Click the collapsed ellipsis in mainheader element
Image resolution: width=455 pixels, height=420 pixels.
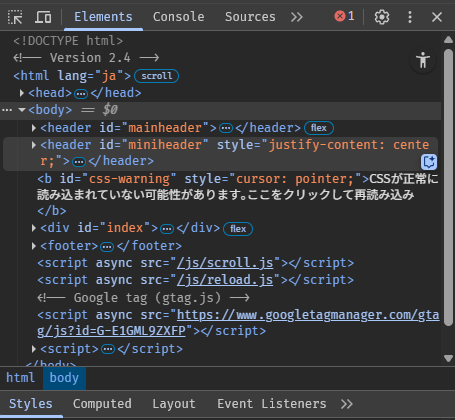(226, 128)
